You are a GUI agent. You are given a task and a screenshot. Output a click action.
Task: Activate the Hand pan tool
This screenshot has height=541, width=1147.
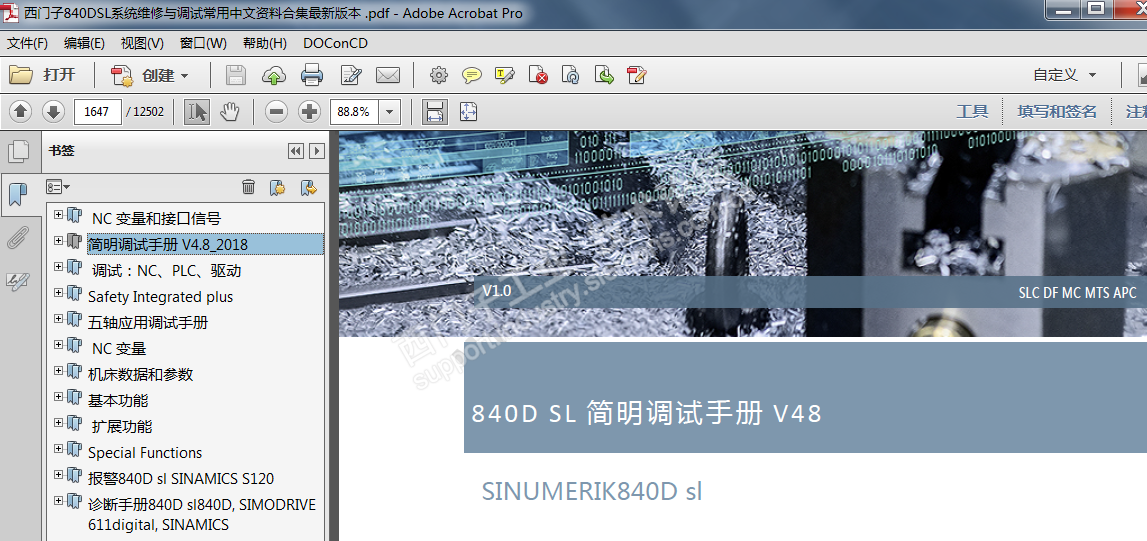pos(230,112)
